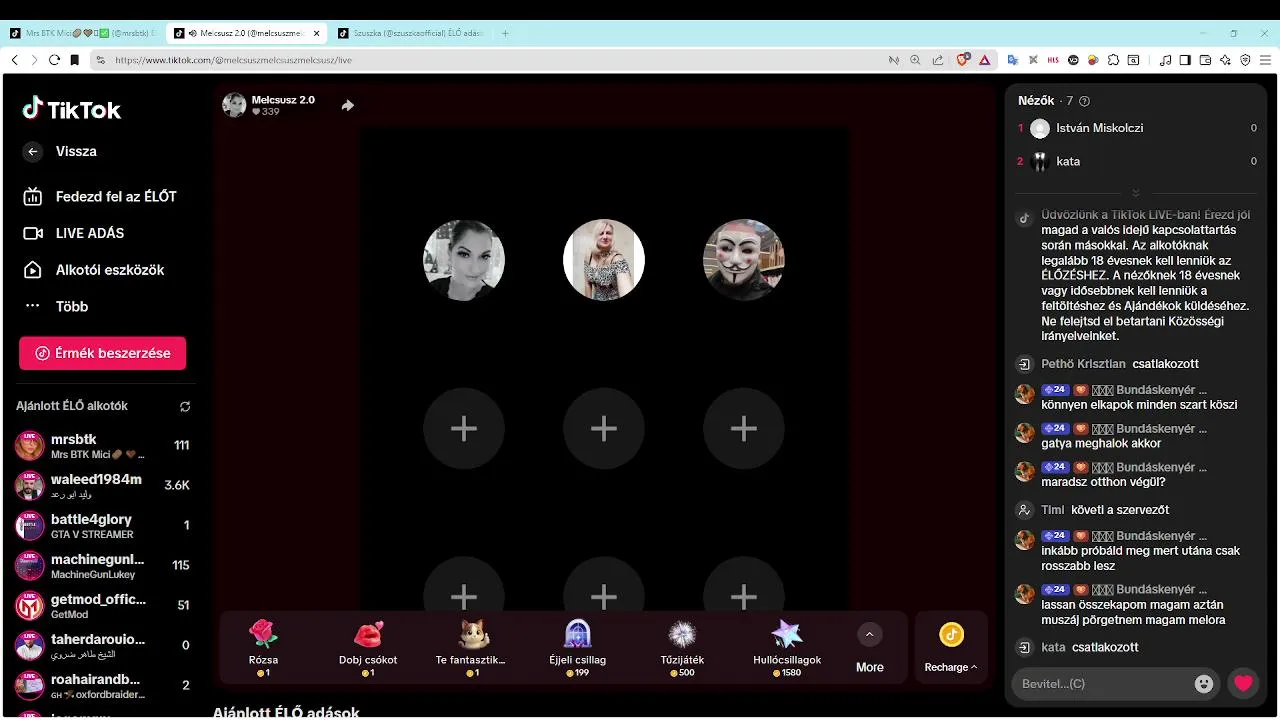Click the HLS extension icon
Screen dimensions: 1280x720
coord(1053,60)
